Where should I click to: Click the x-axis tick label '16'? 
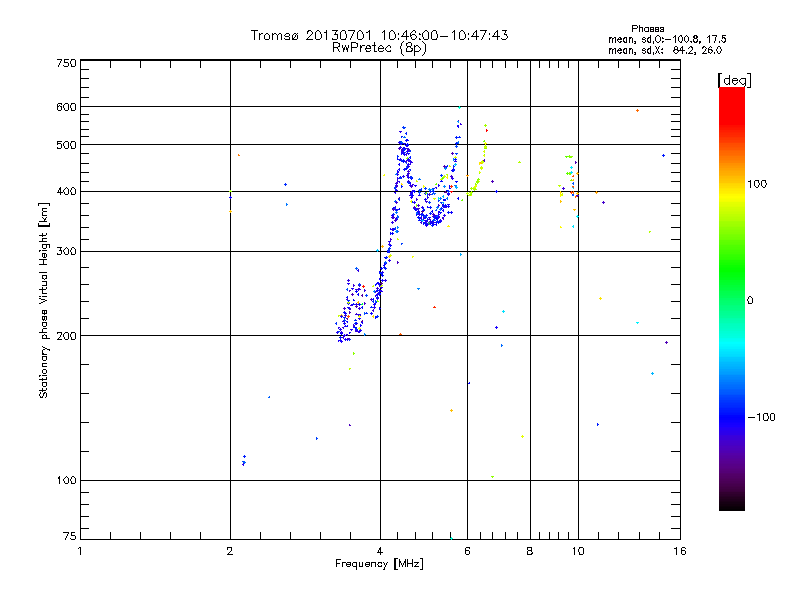pyautogui.click(x=680, y=551)
